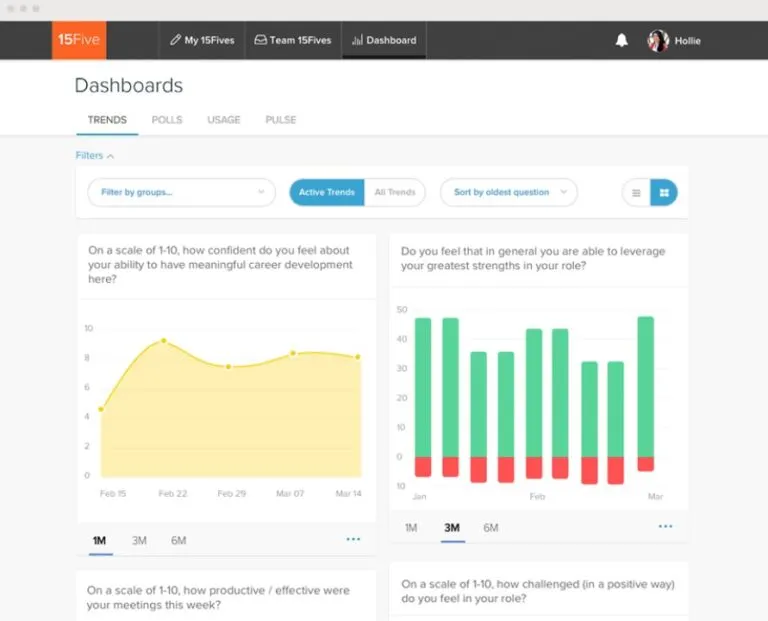Click the 15Five logo
Image resolution: width=768 pixels, height=621 pixels.
point(79,40)
